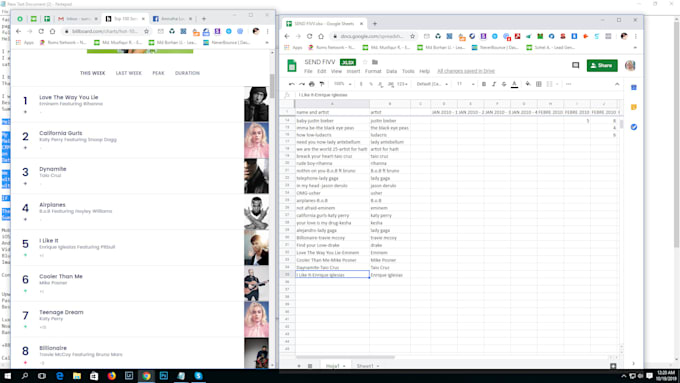Open comment history icon next to Share
The width and height of the screenshot is (680, 383).
point(575,65)
